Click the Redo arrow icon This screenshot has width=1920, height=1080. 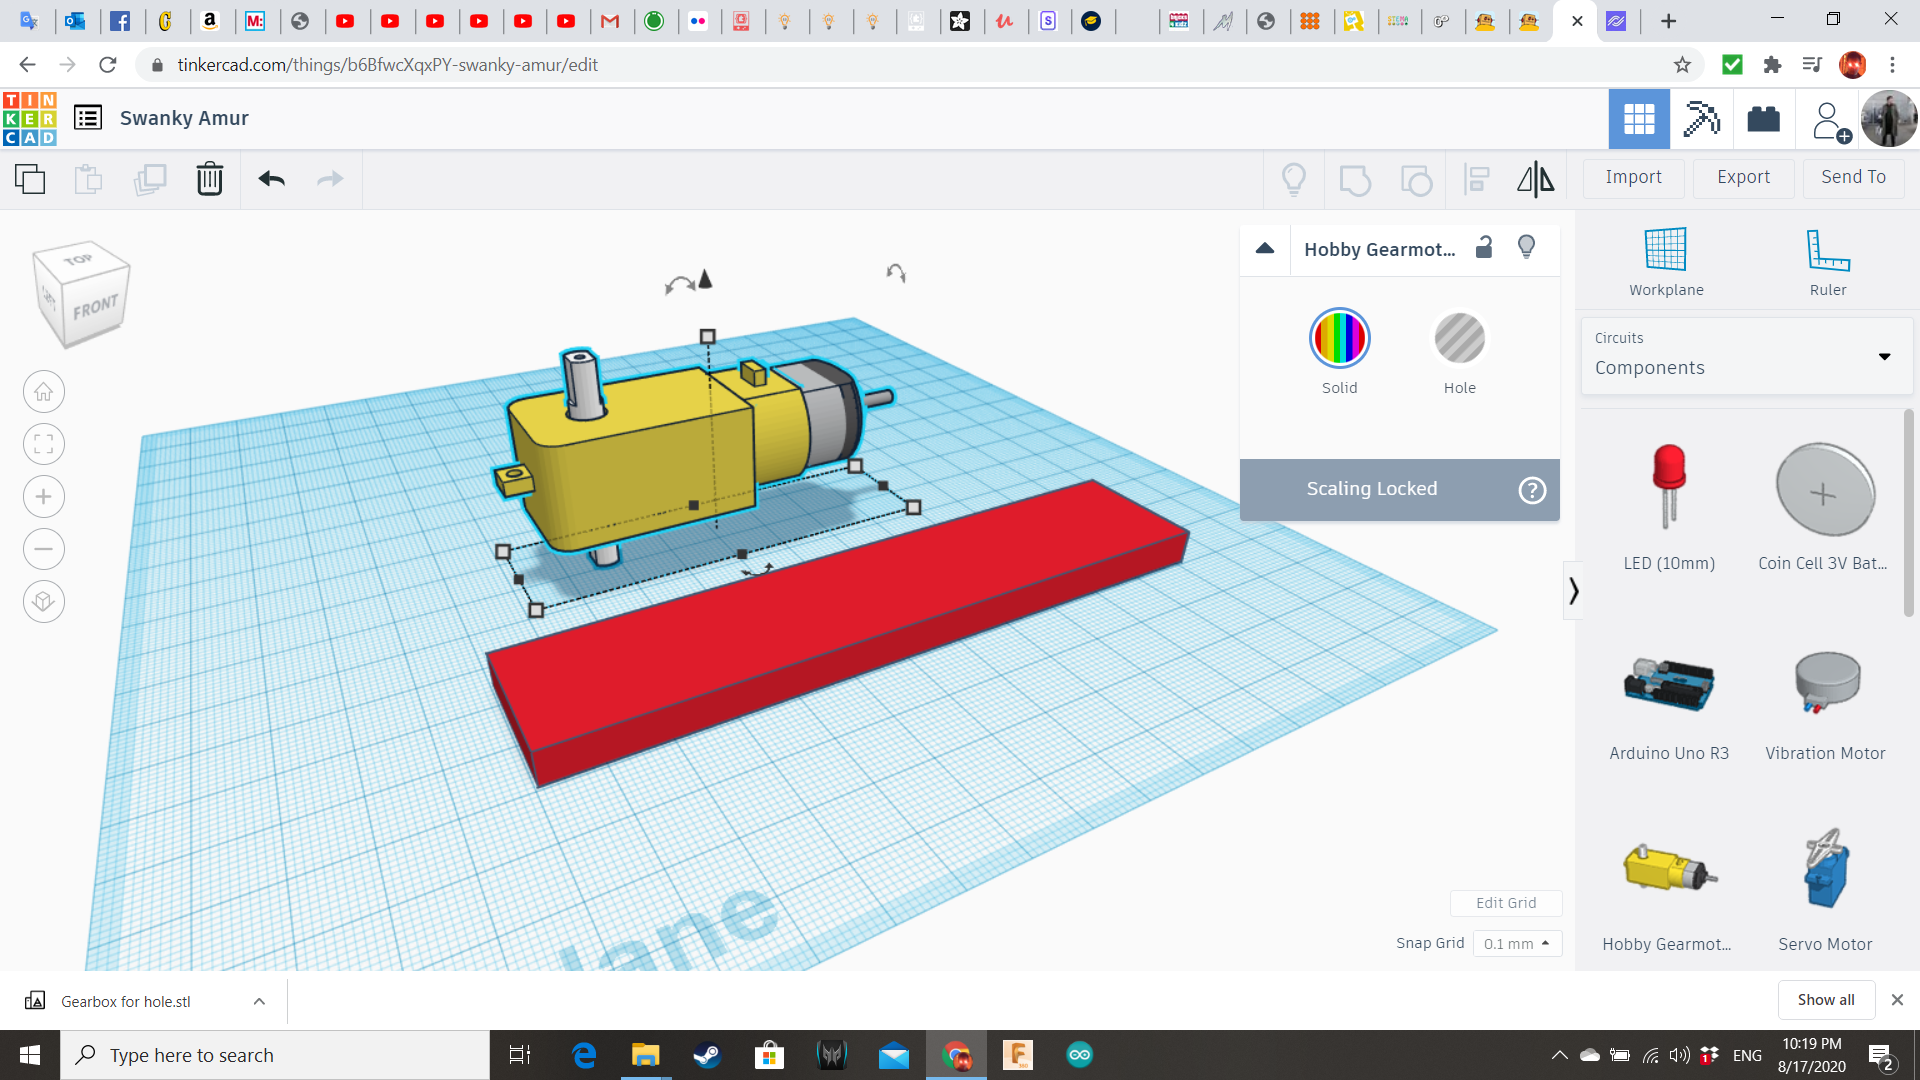point(331,177)
